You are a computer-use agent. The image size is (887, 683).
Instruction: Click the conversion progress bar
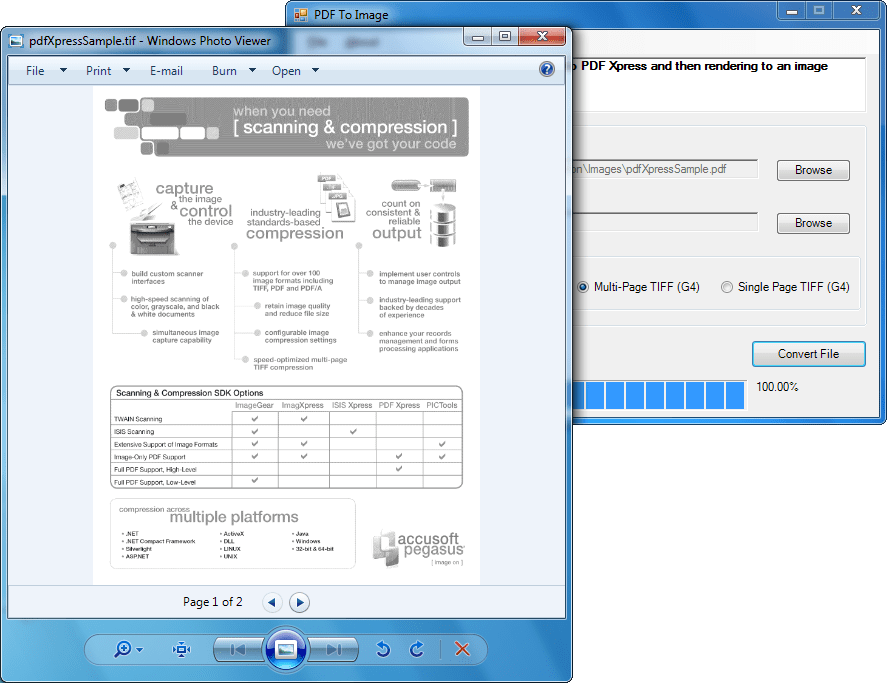coord(659,394)
